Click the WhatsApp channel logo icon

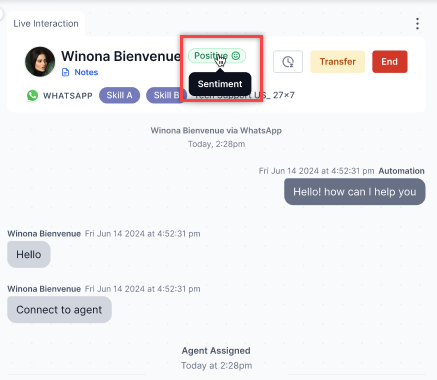coord(32,96)
